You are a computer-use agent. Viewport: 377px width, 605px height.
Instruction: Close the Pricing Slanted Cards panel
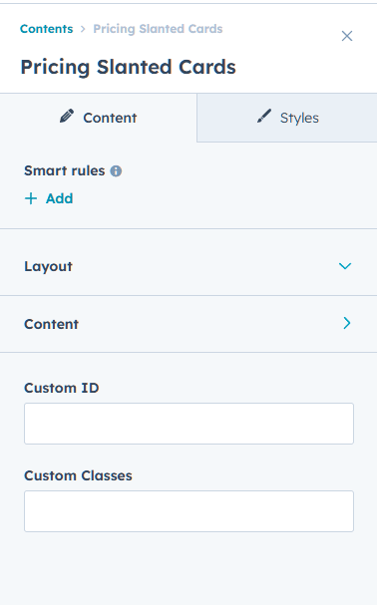click(x=347, y=36)
